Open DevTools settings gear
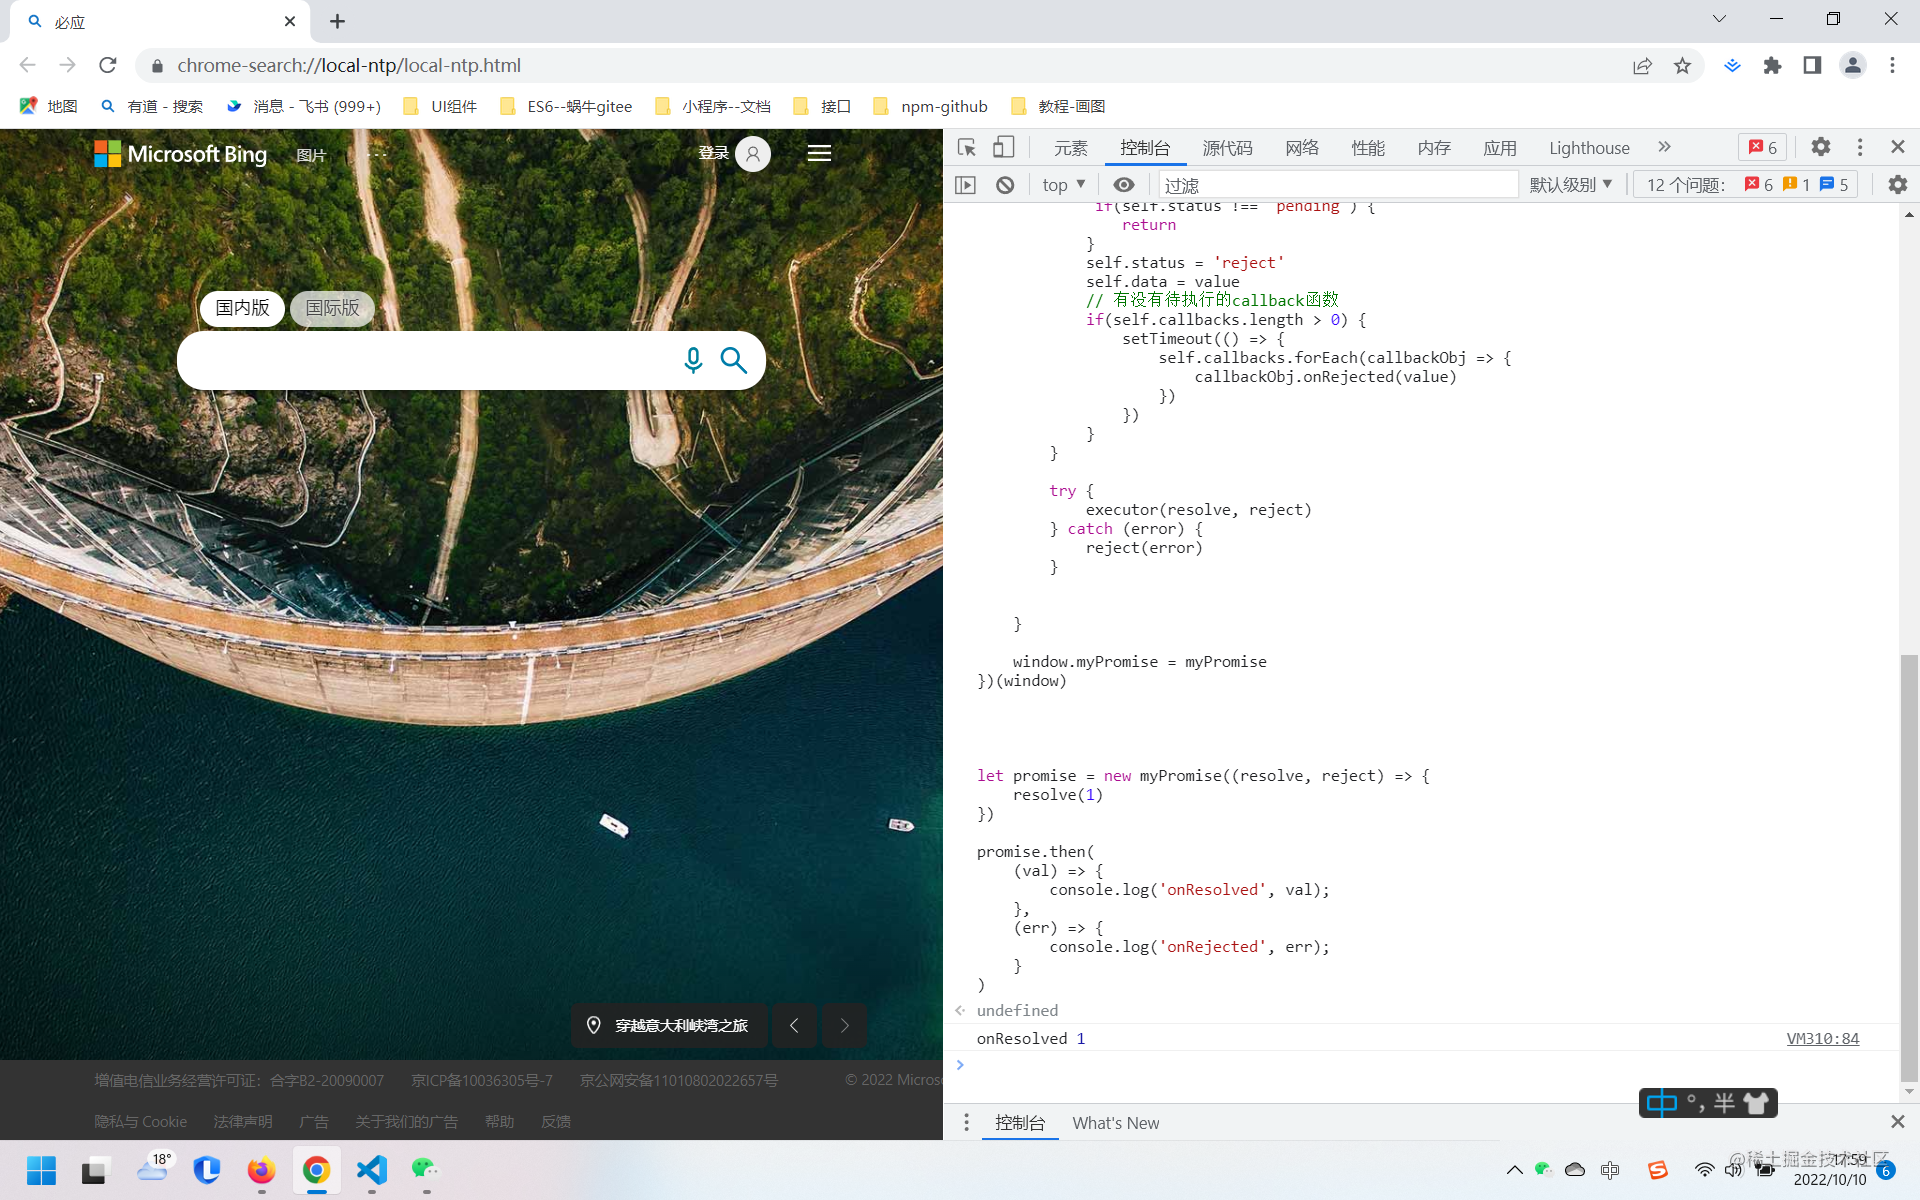 1821,147
